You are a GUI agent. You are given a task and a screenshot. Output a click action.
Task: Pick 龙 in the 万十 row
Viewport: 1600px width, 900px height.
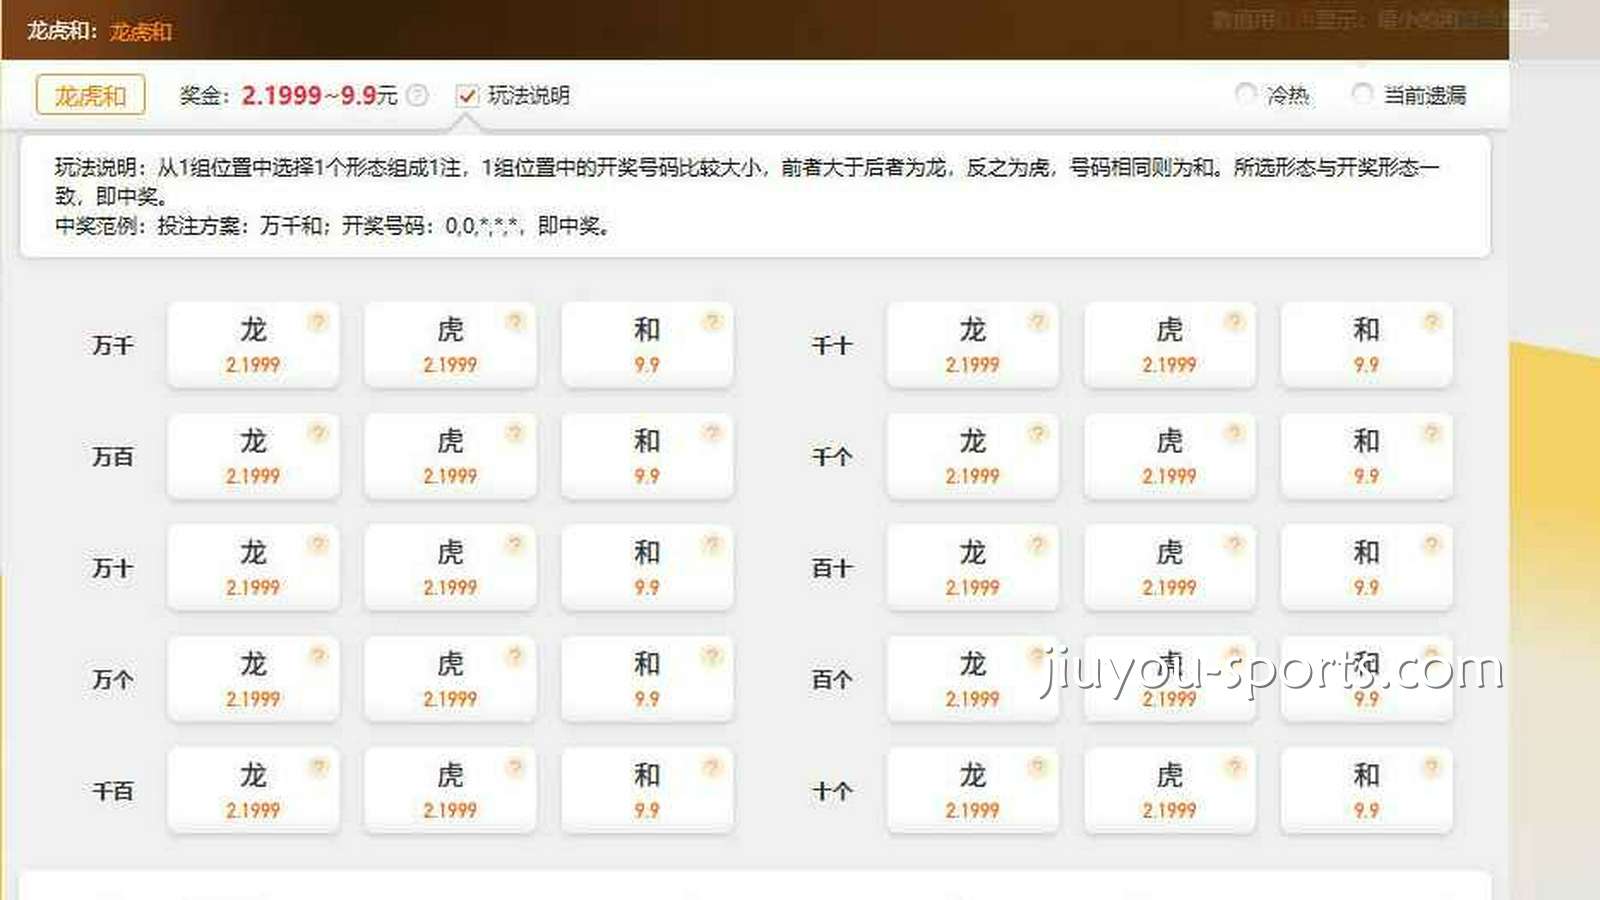pyautogui.click(x=253, y=568)
